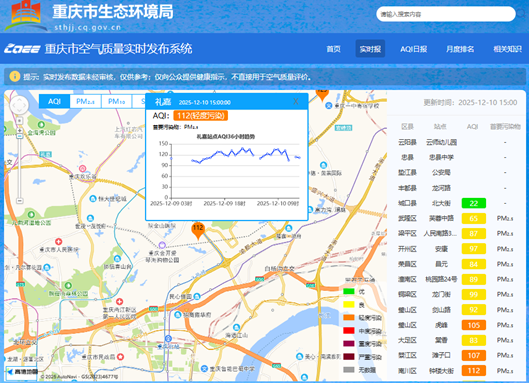Image resolution: width=529 pixels, height=383 pixels.
Task: Click the search icon beside the search box
Action: pos(522,14)
